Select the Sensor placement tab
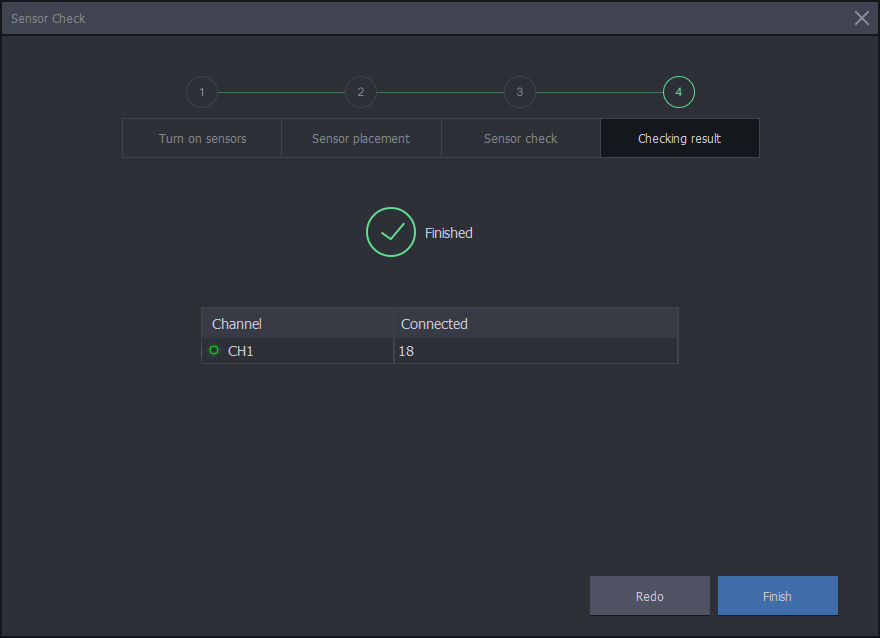The image size is (880, 638). [361, 138]
